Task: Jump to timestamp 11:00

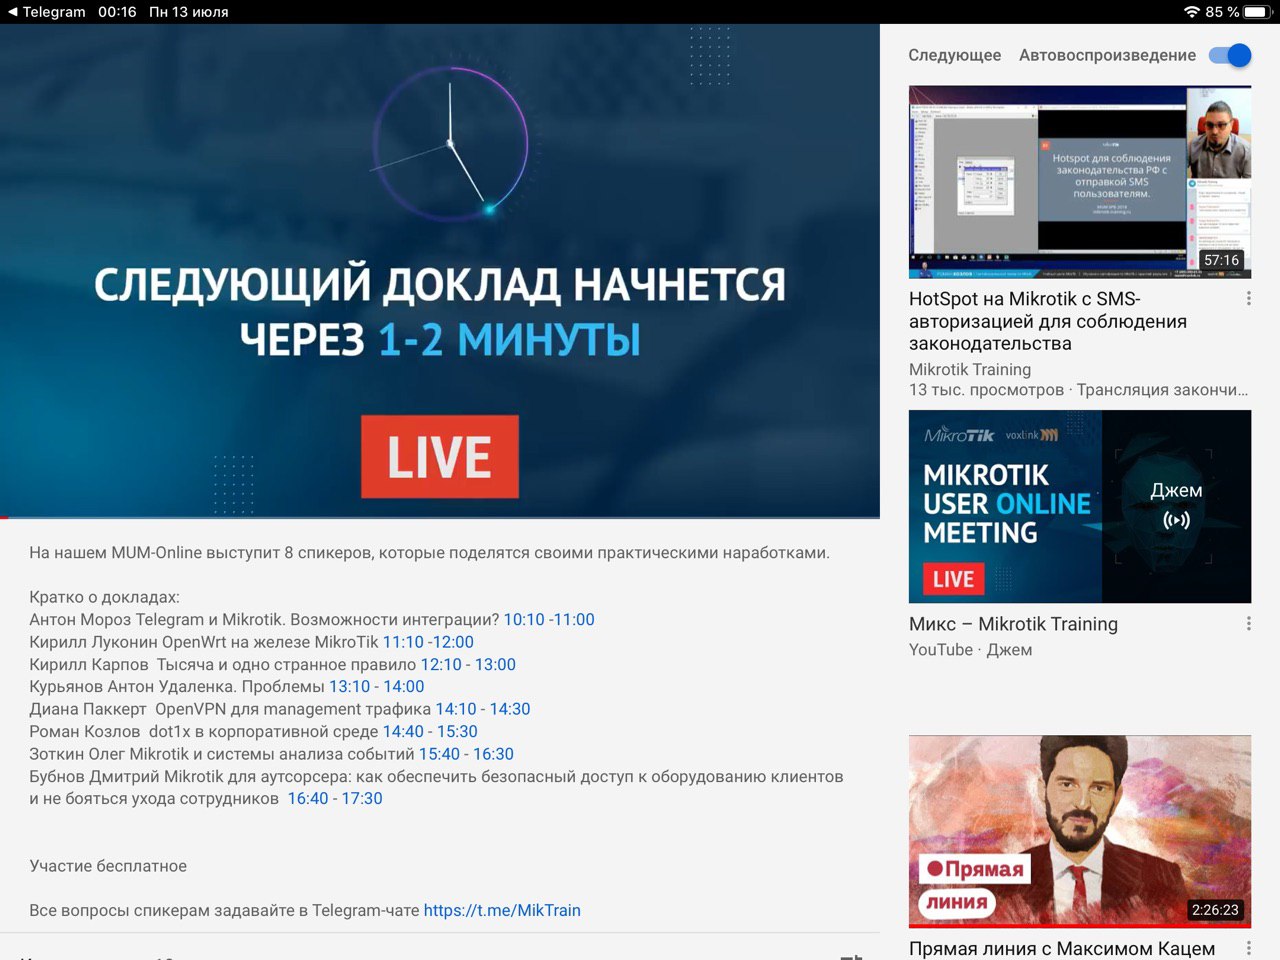Action: pyautogui.click(x=573, y=620)
